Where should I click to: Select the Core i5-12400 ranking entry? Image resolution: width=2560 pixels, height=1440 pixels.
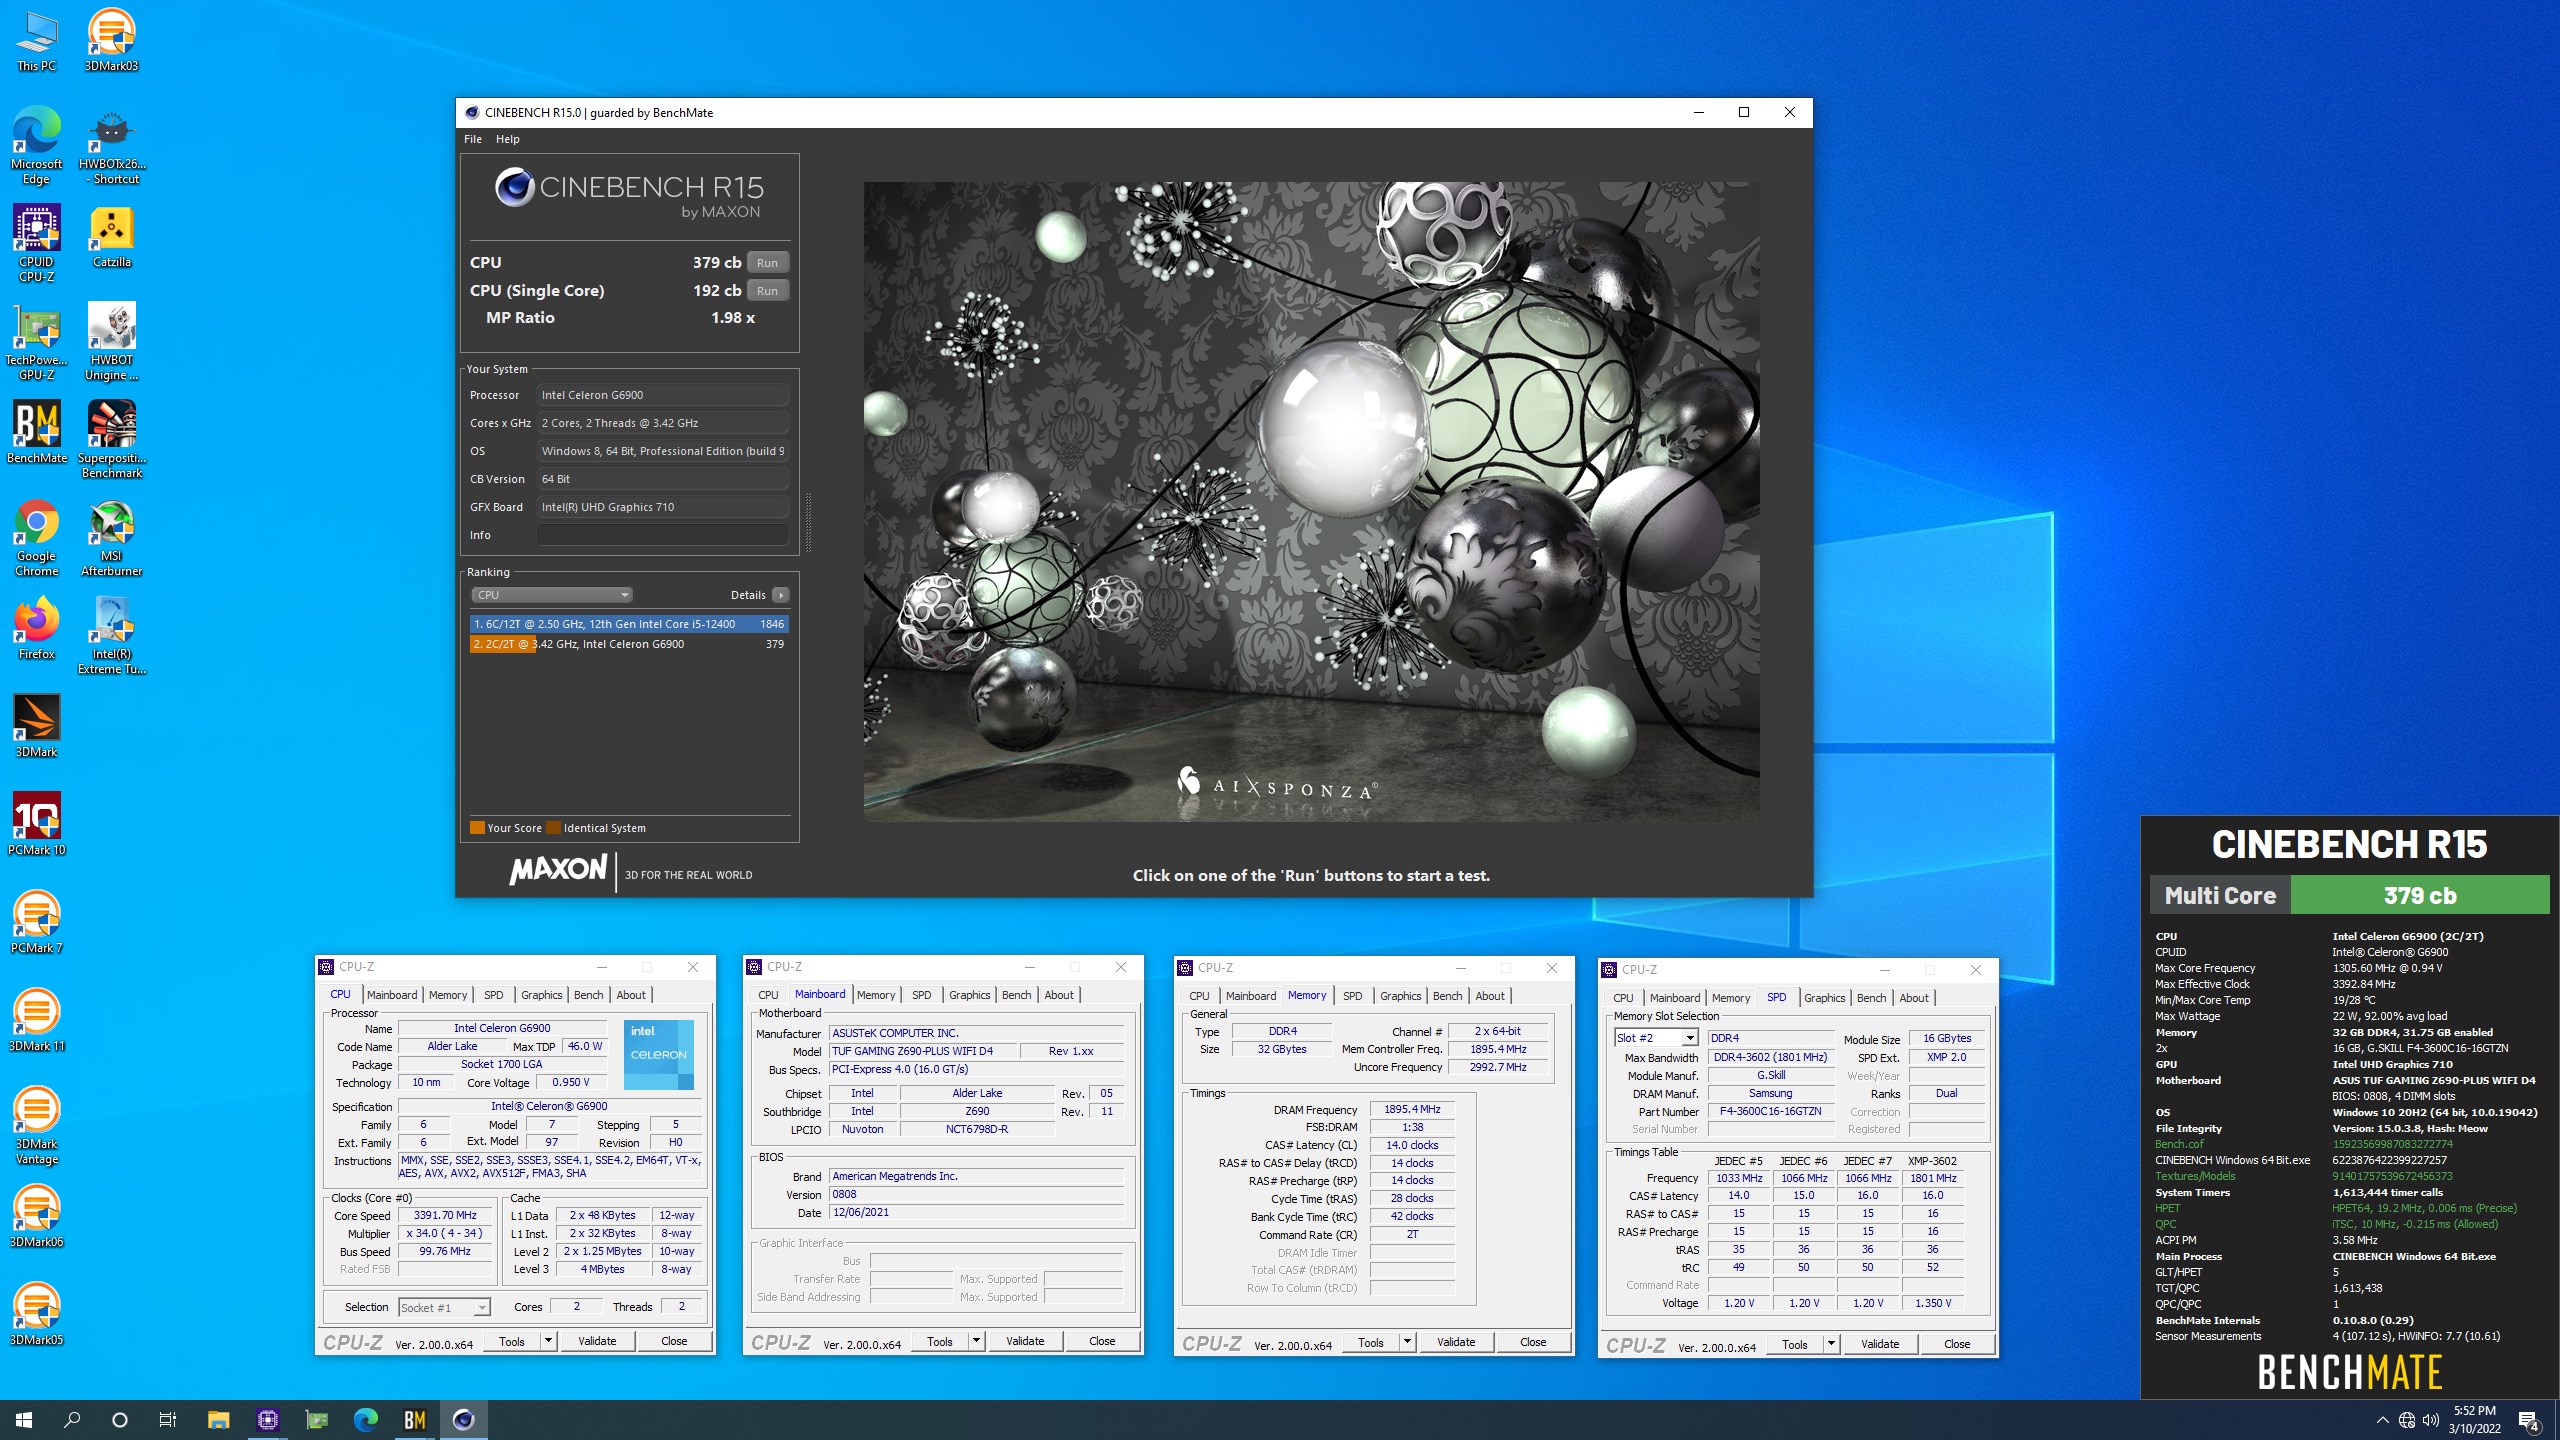[x=629, y=624]
